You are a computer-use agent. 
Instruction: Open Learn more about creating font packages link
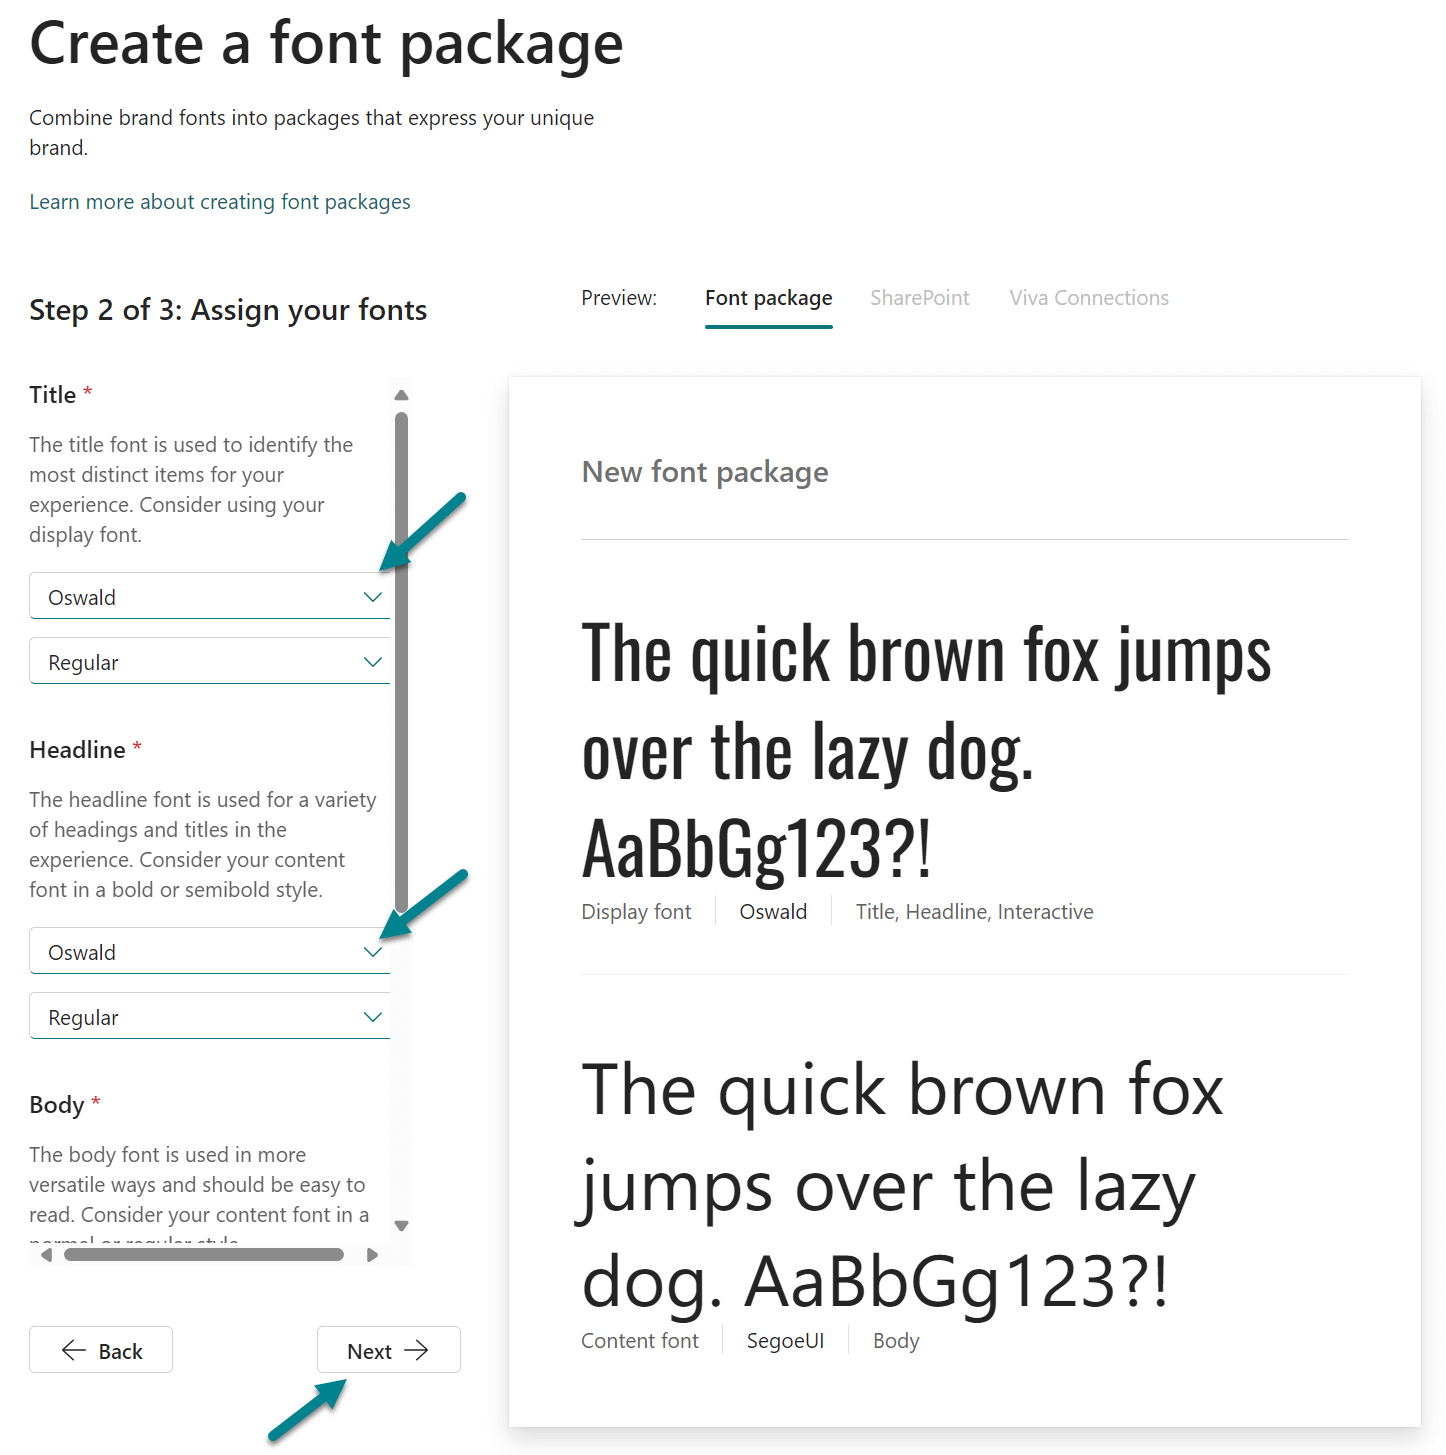[x=220, y=202]
